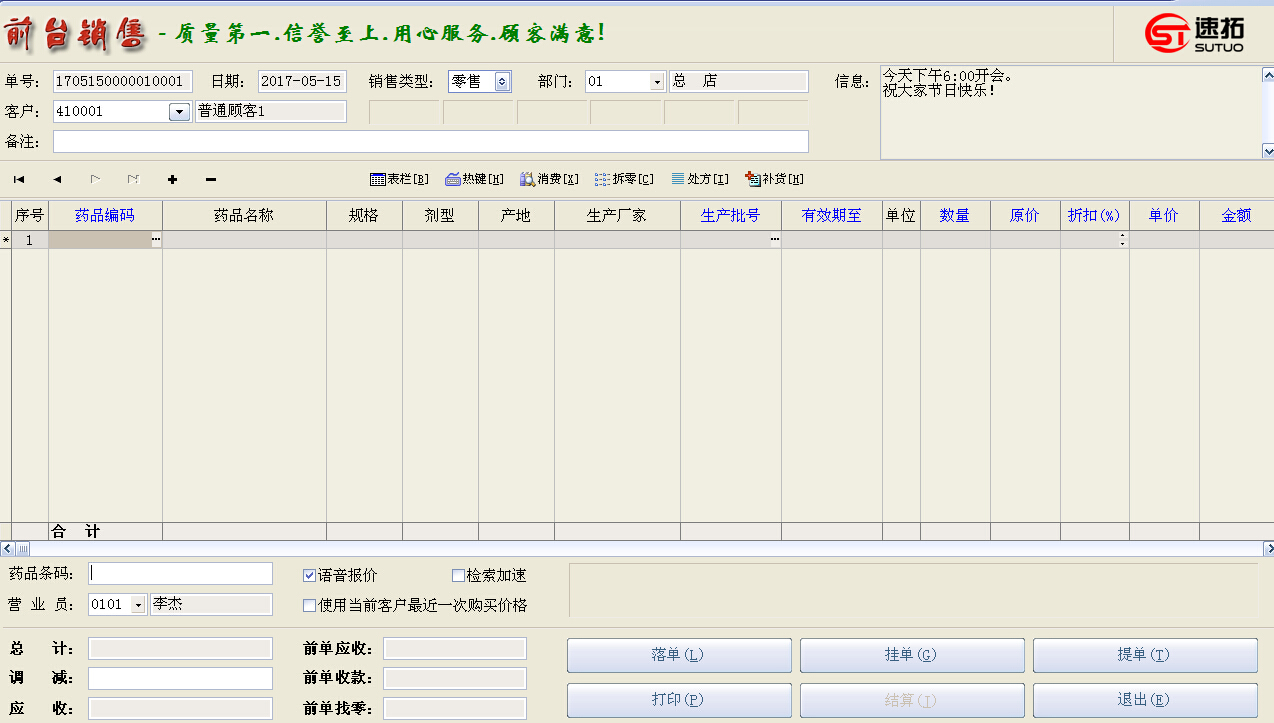The image size is (1274, 723).
Task: Toggle 语音报价 checkbox
Action: (309, 576)
